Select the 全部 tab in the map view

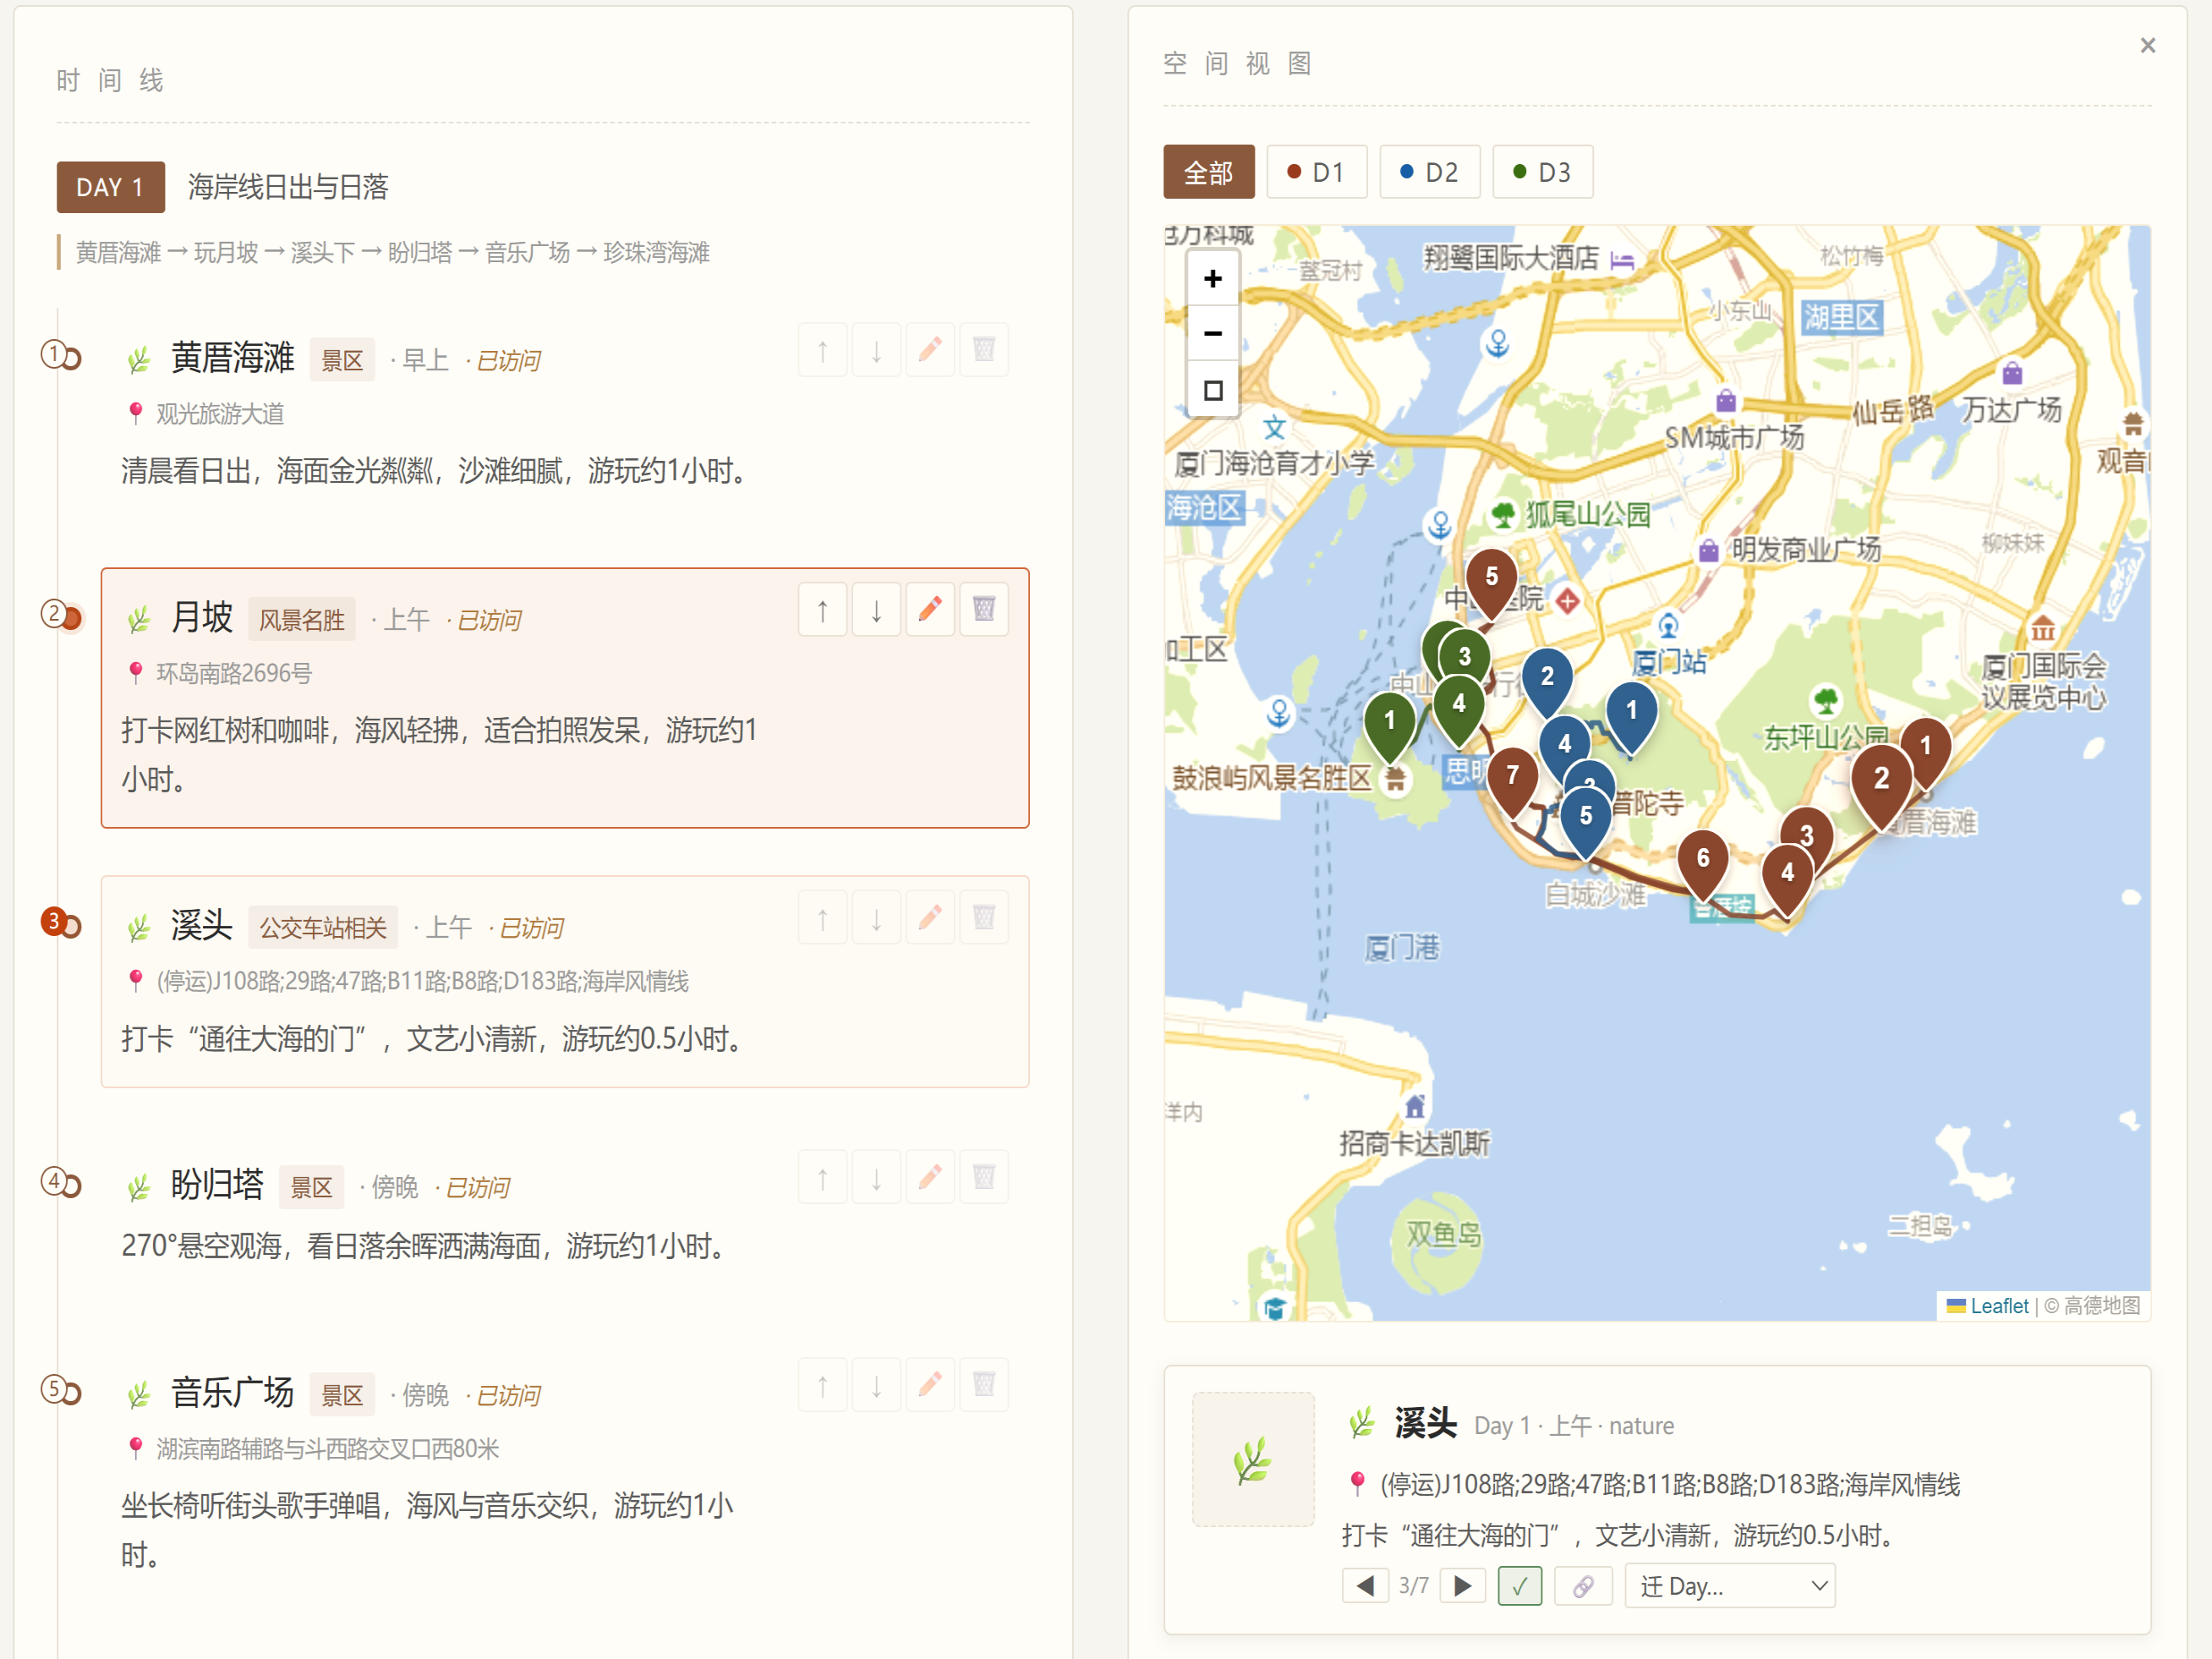click(1209, 172)
